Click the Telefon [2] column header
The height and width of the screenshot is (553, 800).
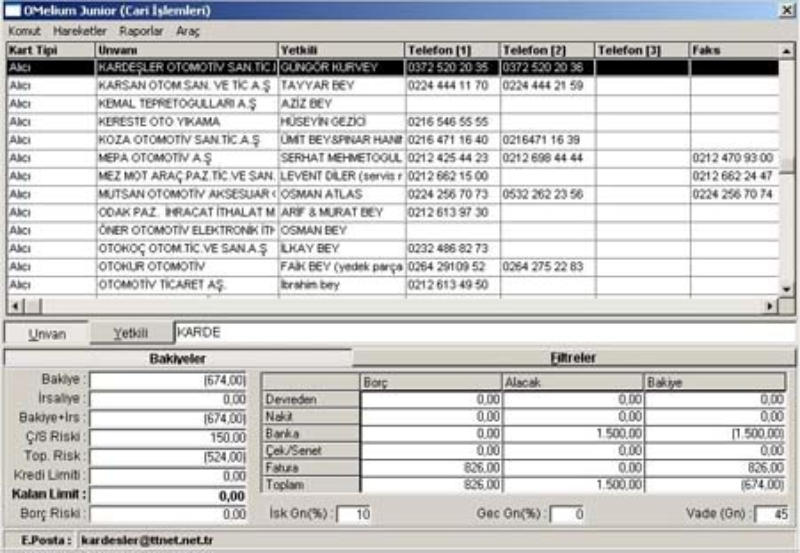pos(547,50)
